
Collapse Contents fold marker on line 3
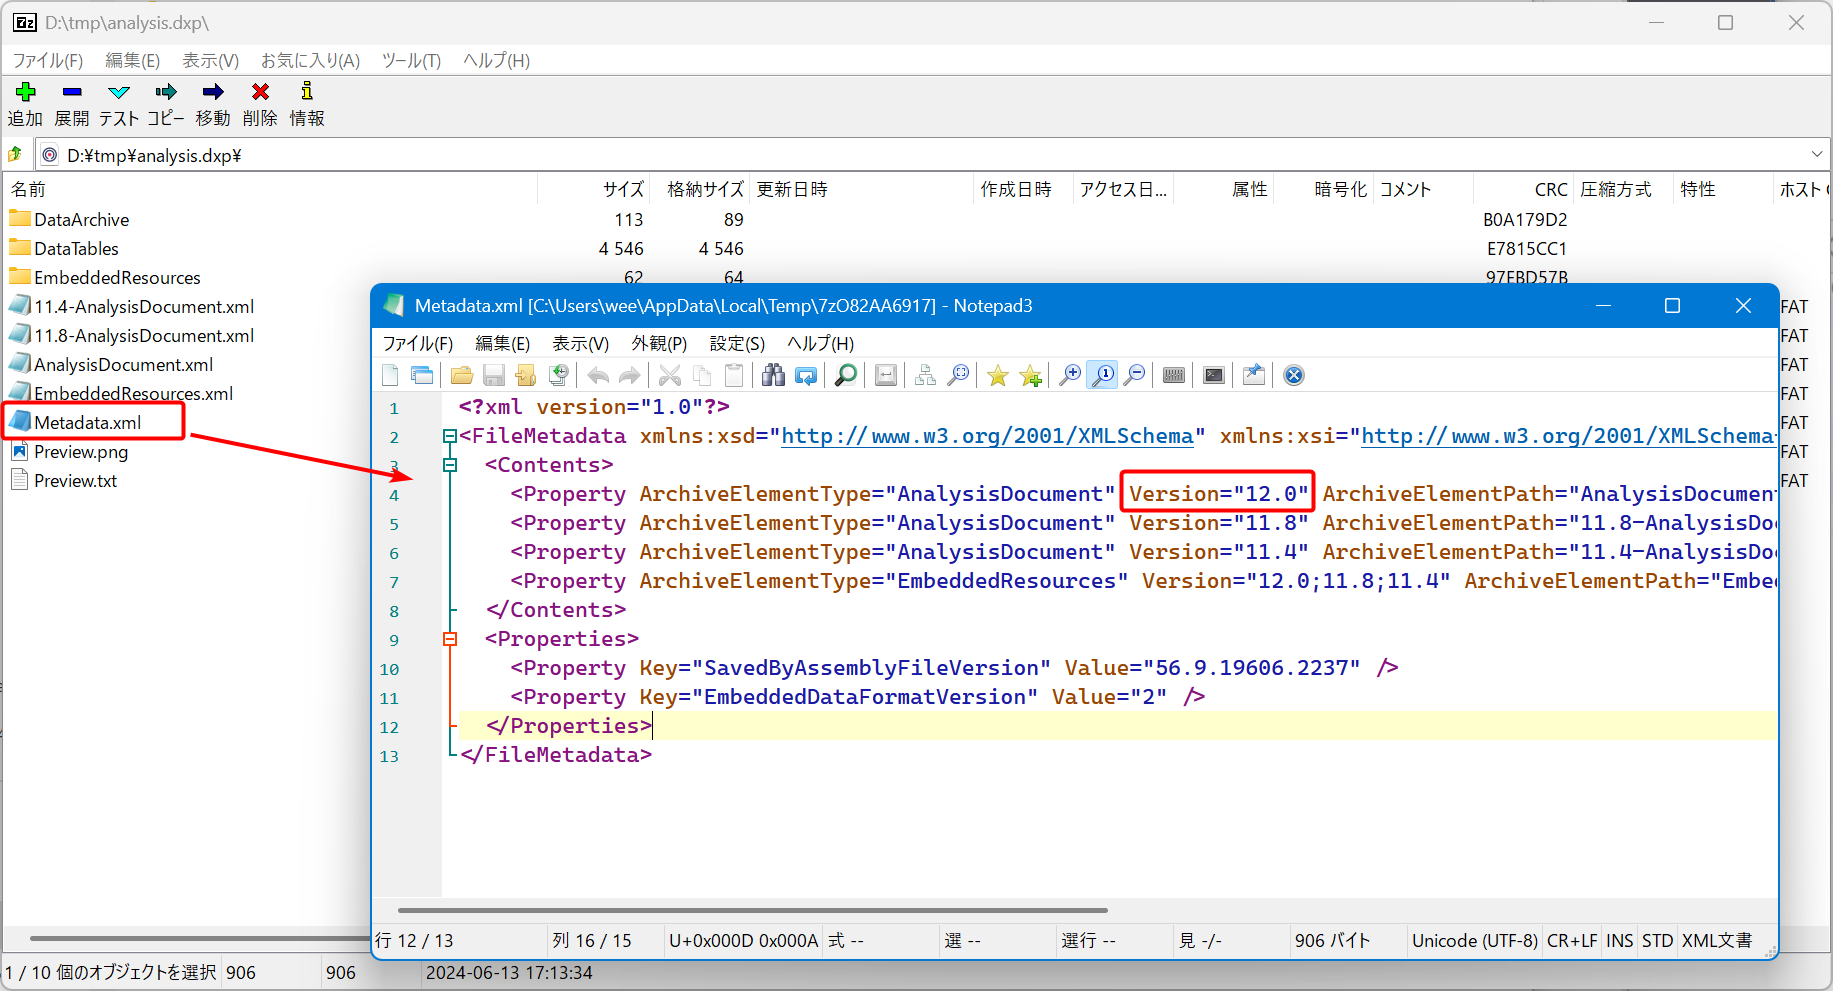point(450,465)
